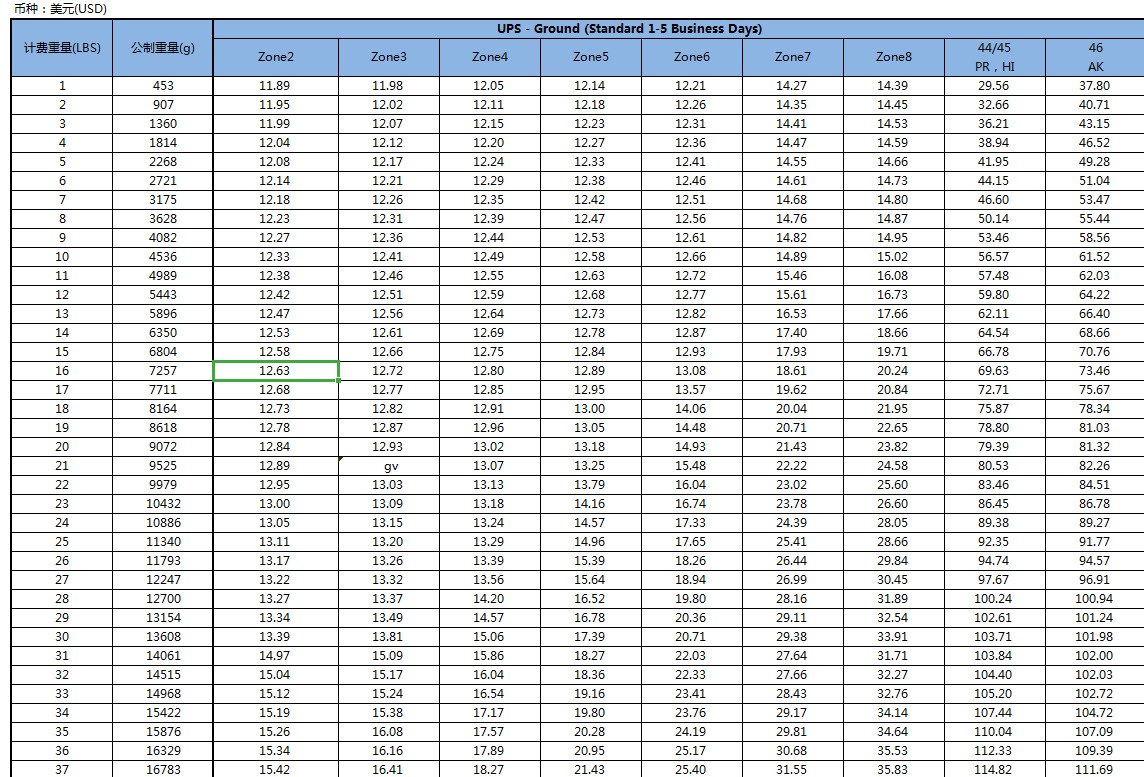This screenshot has height=777, width=1144.
Task: Select the Zone4 cell showing 14.20
Action: click(489, 599)
